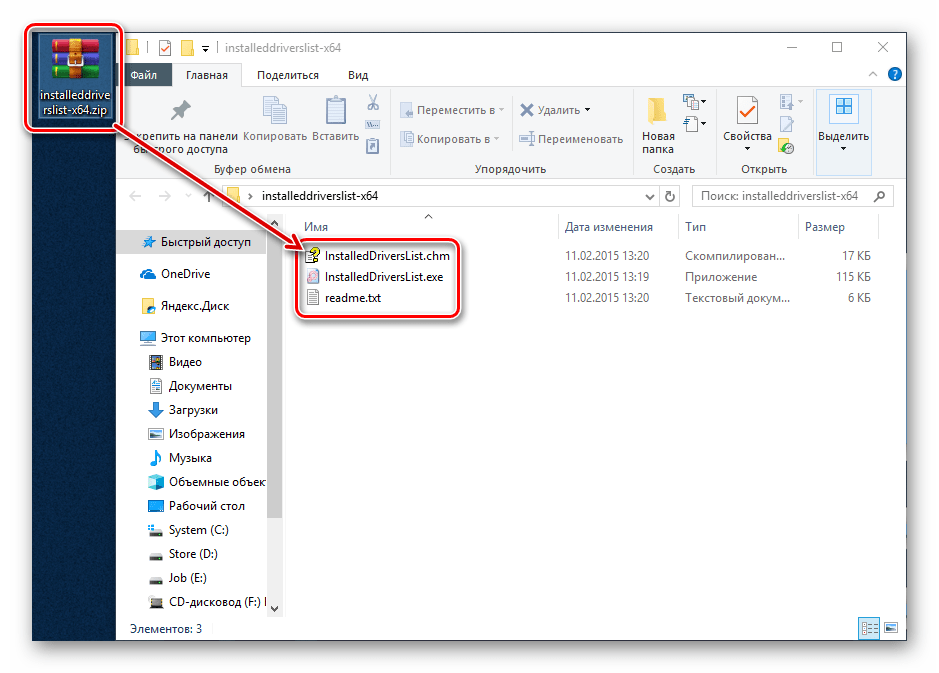Collapse the ribbon with the chevron

click(x=873, y=74)
